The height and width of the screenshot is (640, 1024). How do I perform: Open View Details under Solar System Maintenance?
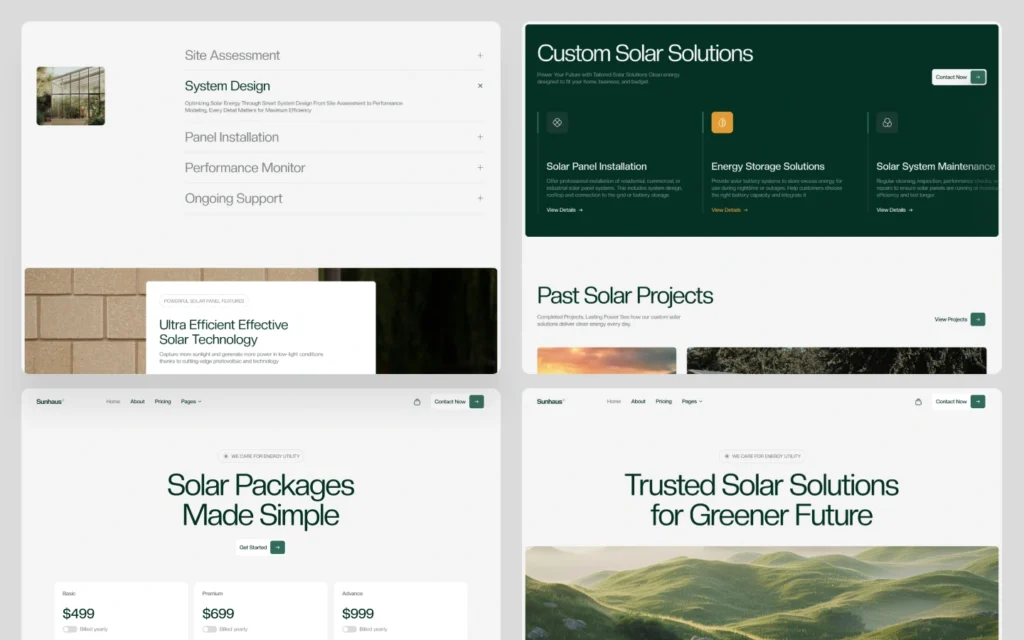[895, 210]
